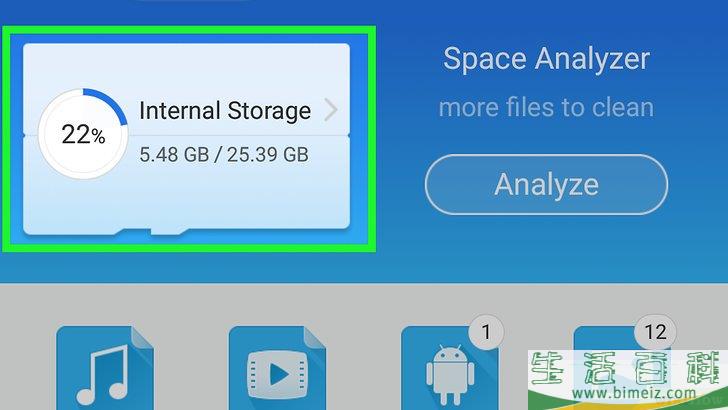Tap the notification badge showing 12
Screen dimensions: 728x410
655,332
